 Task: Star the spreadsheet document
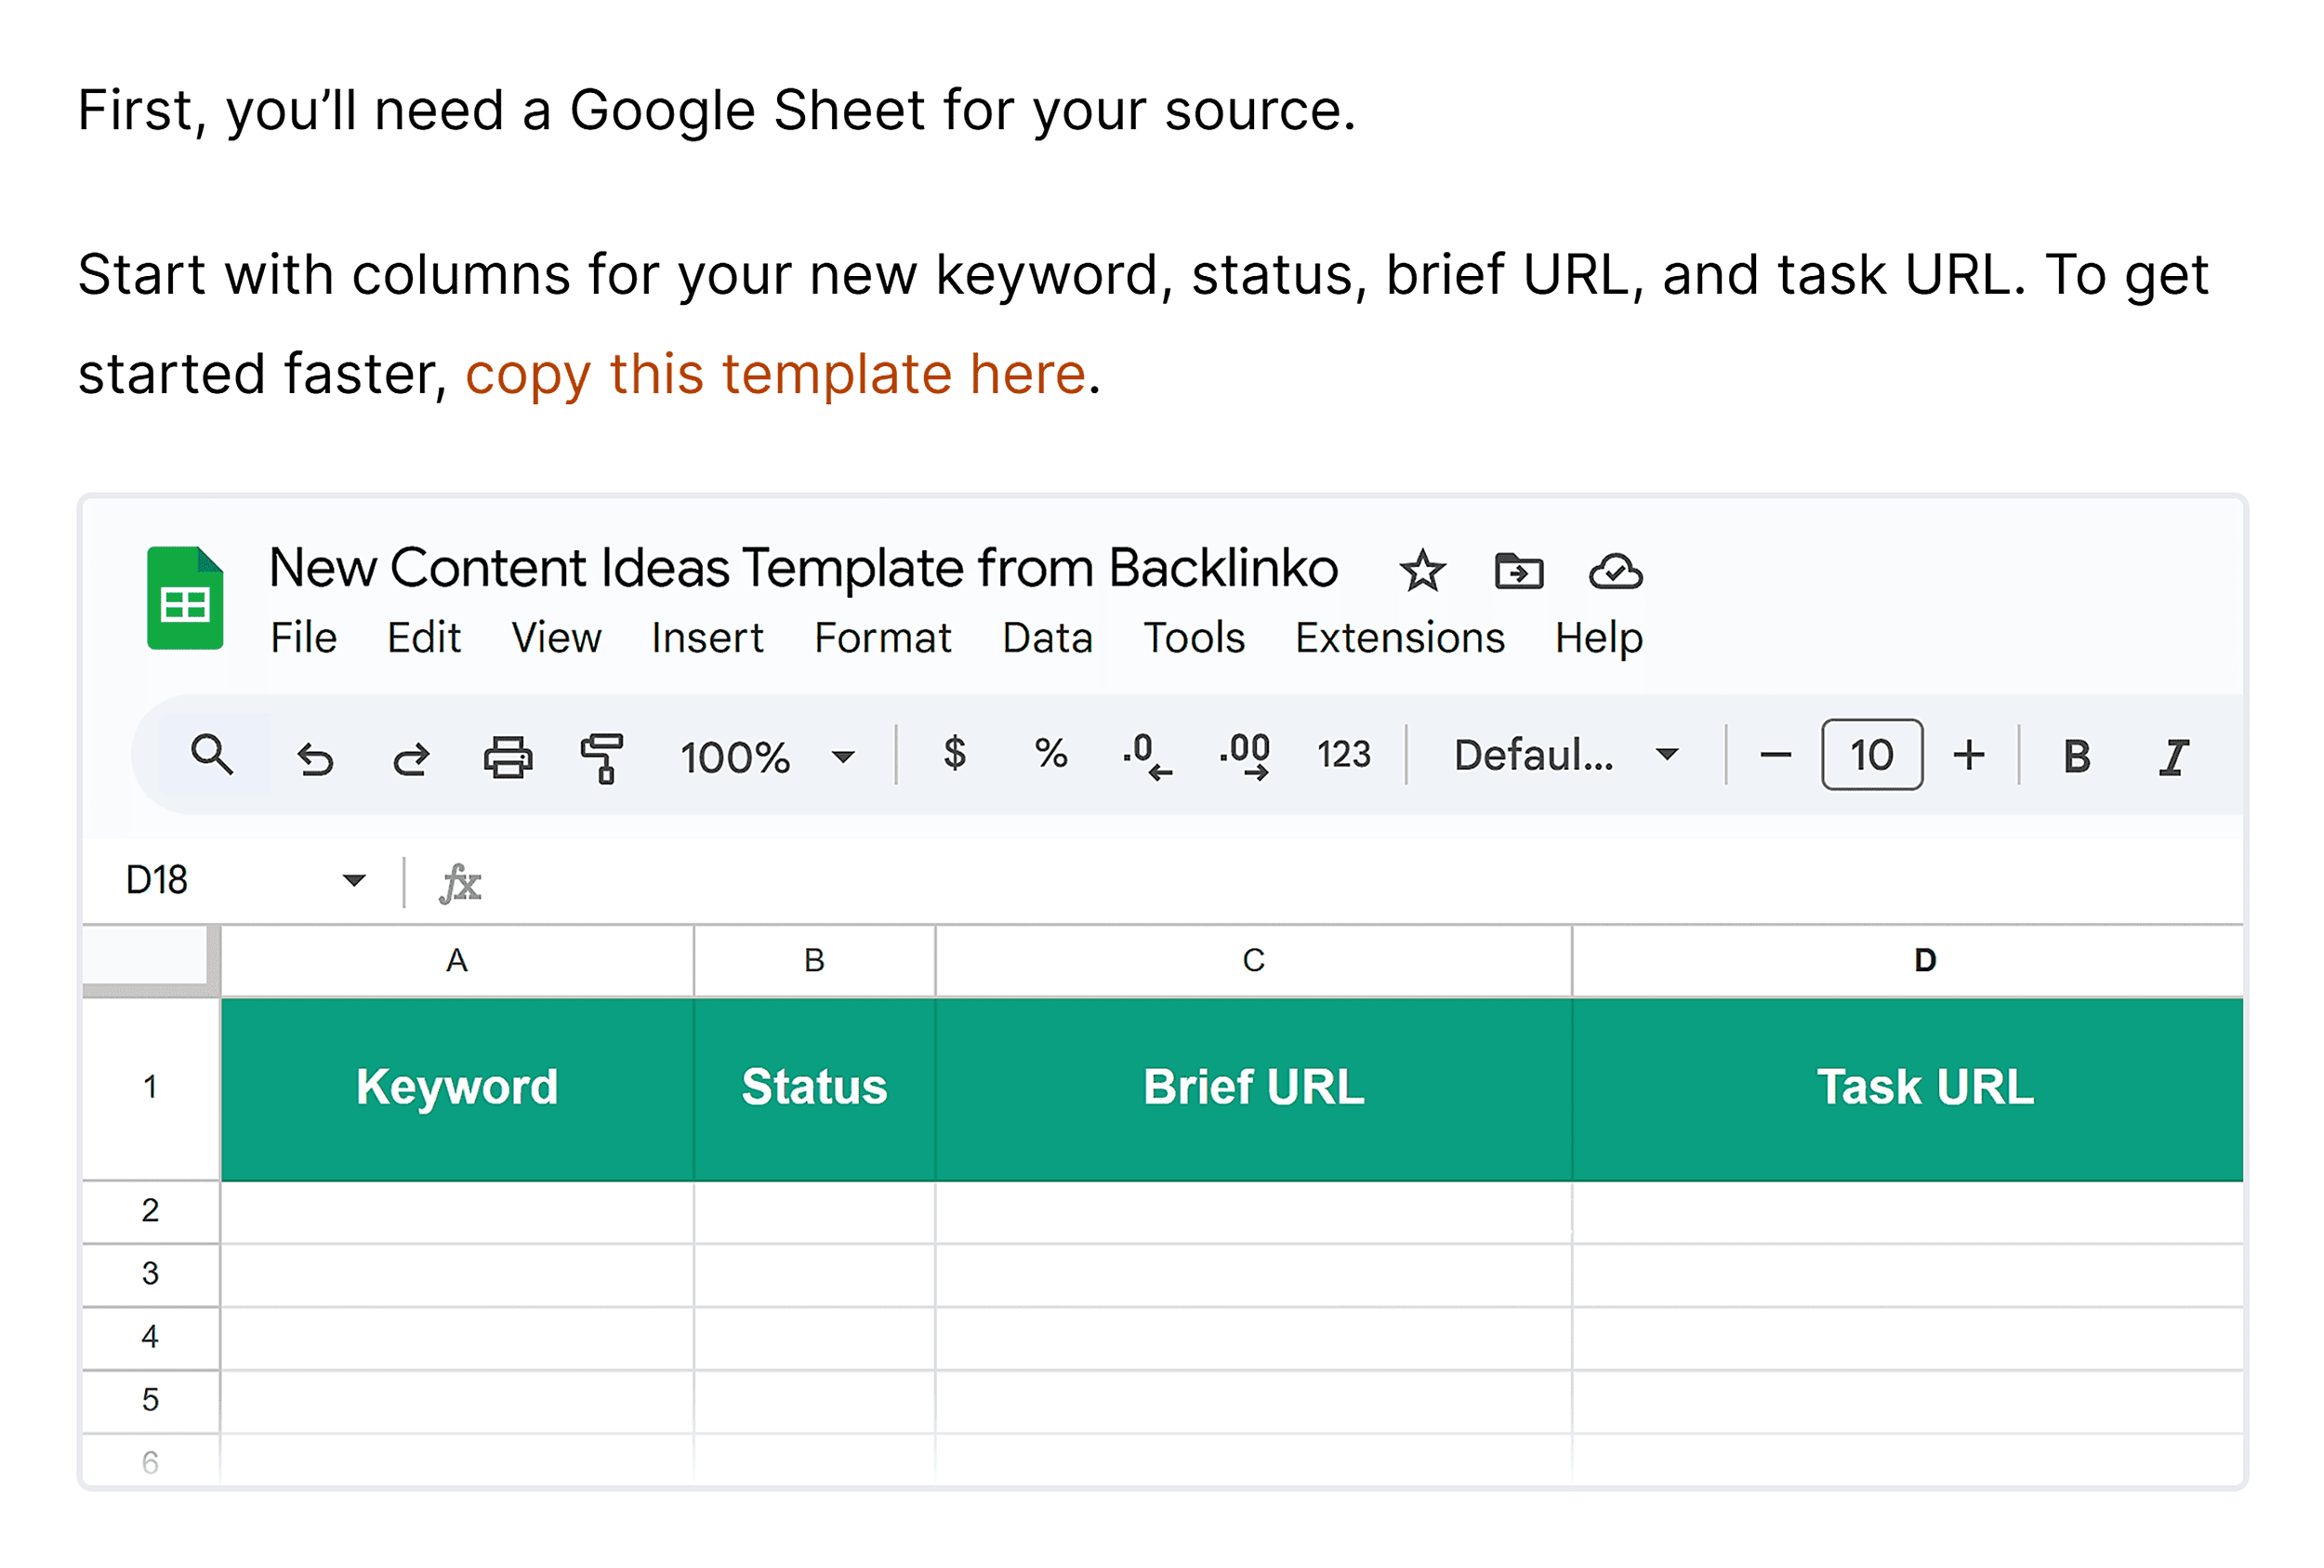tap(1421, 571)
